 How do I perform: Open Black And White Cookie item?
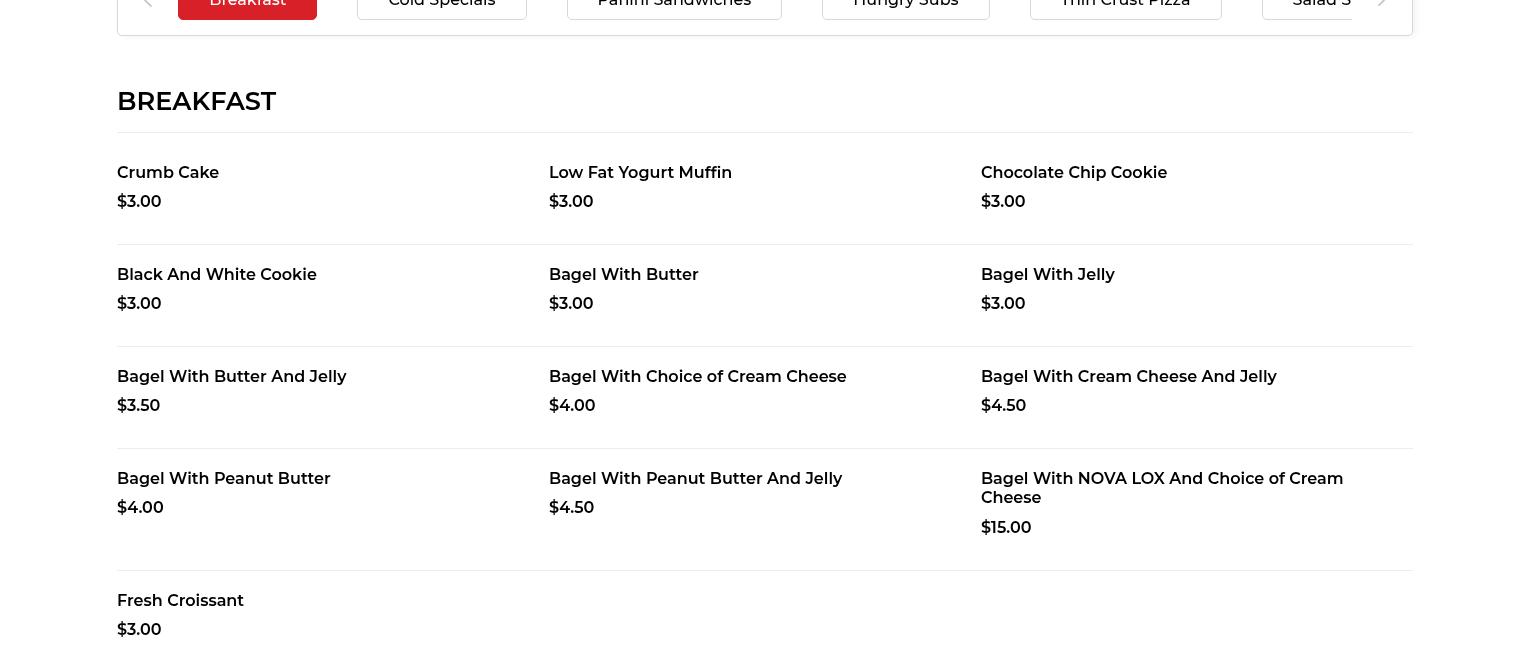click(216, 275)
